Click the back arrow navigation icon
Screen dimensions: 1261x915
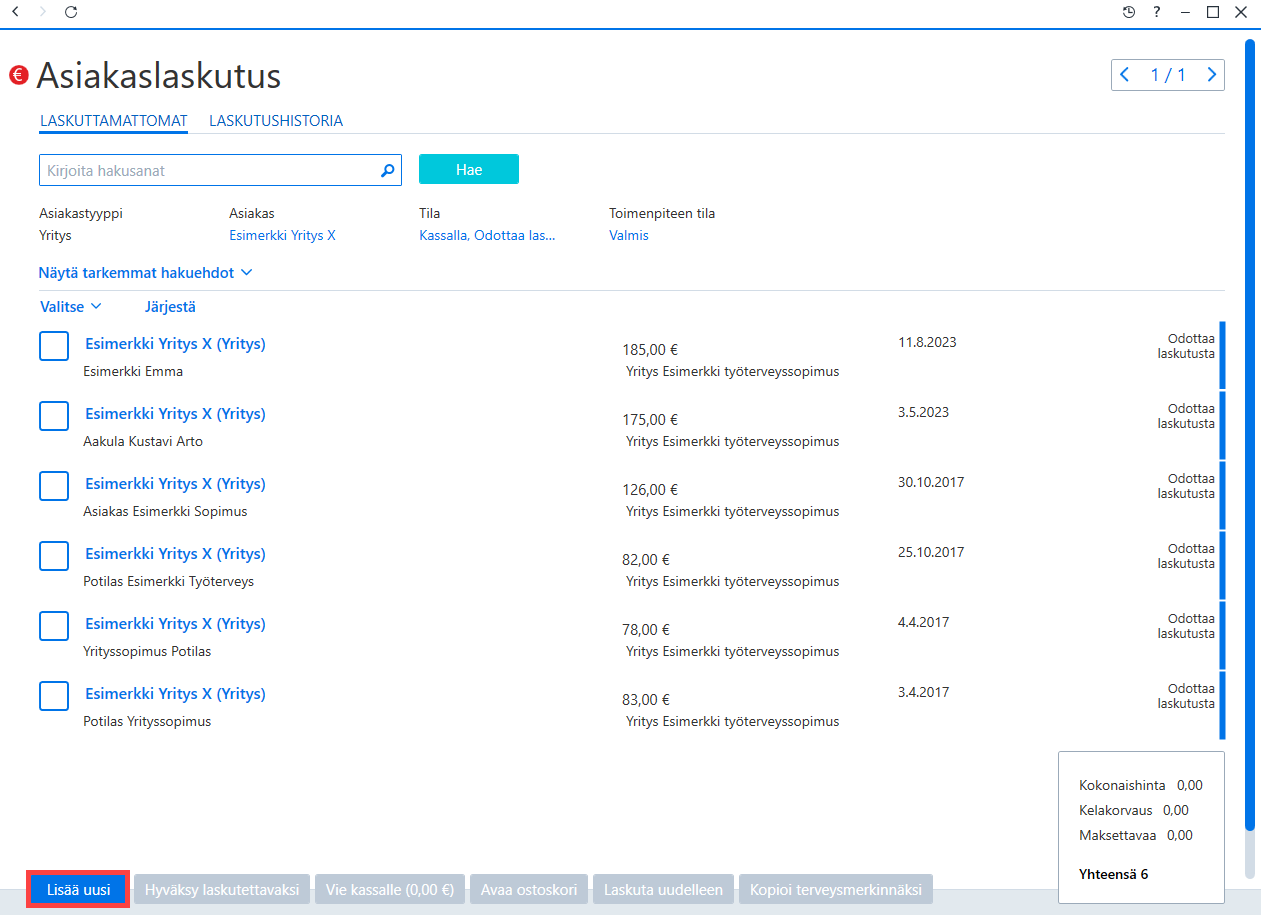(14, 12)
